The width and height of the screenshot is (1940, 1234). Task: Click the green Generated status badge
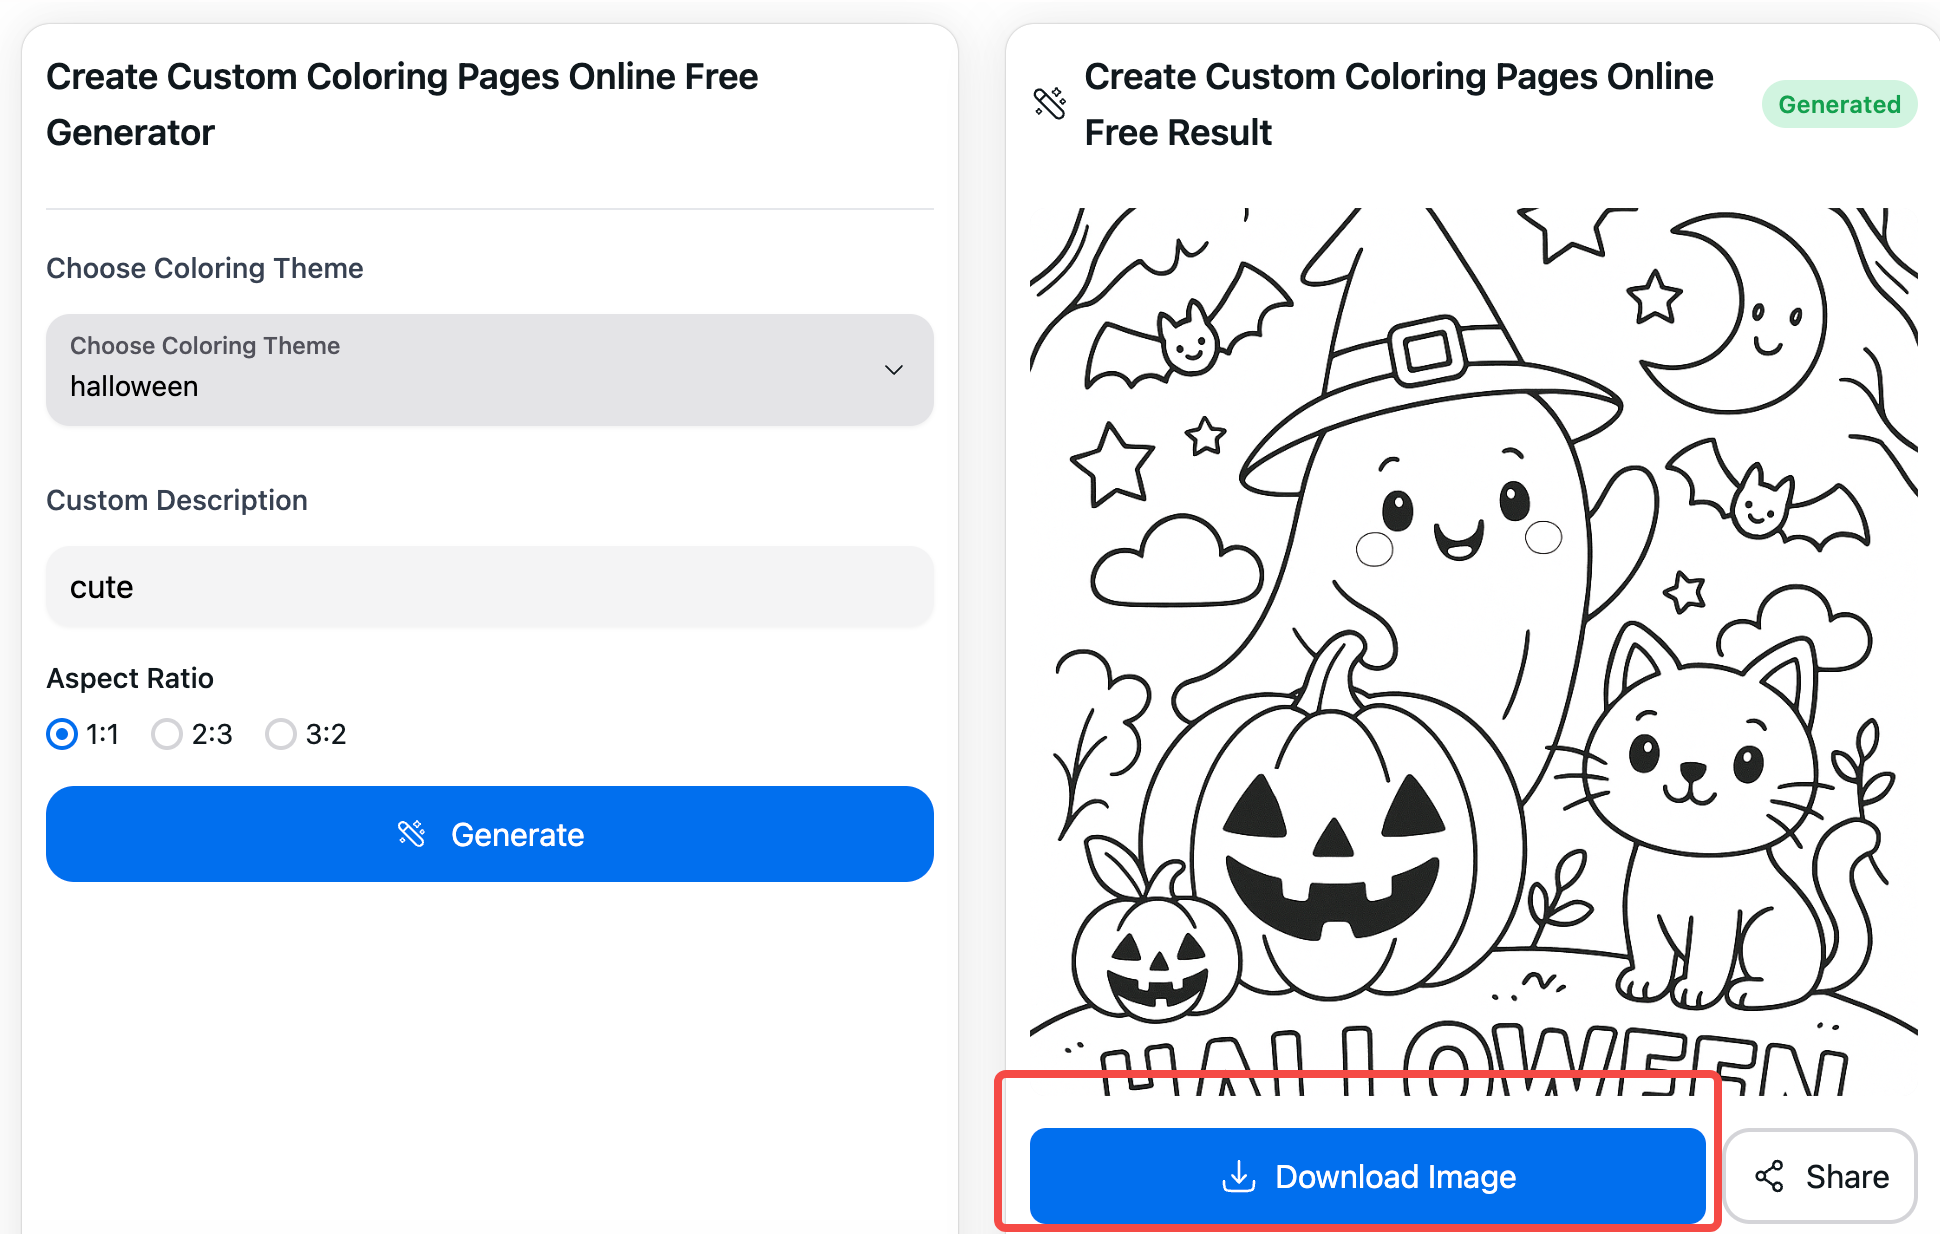(1838, 104)
